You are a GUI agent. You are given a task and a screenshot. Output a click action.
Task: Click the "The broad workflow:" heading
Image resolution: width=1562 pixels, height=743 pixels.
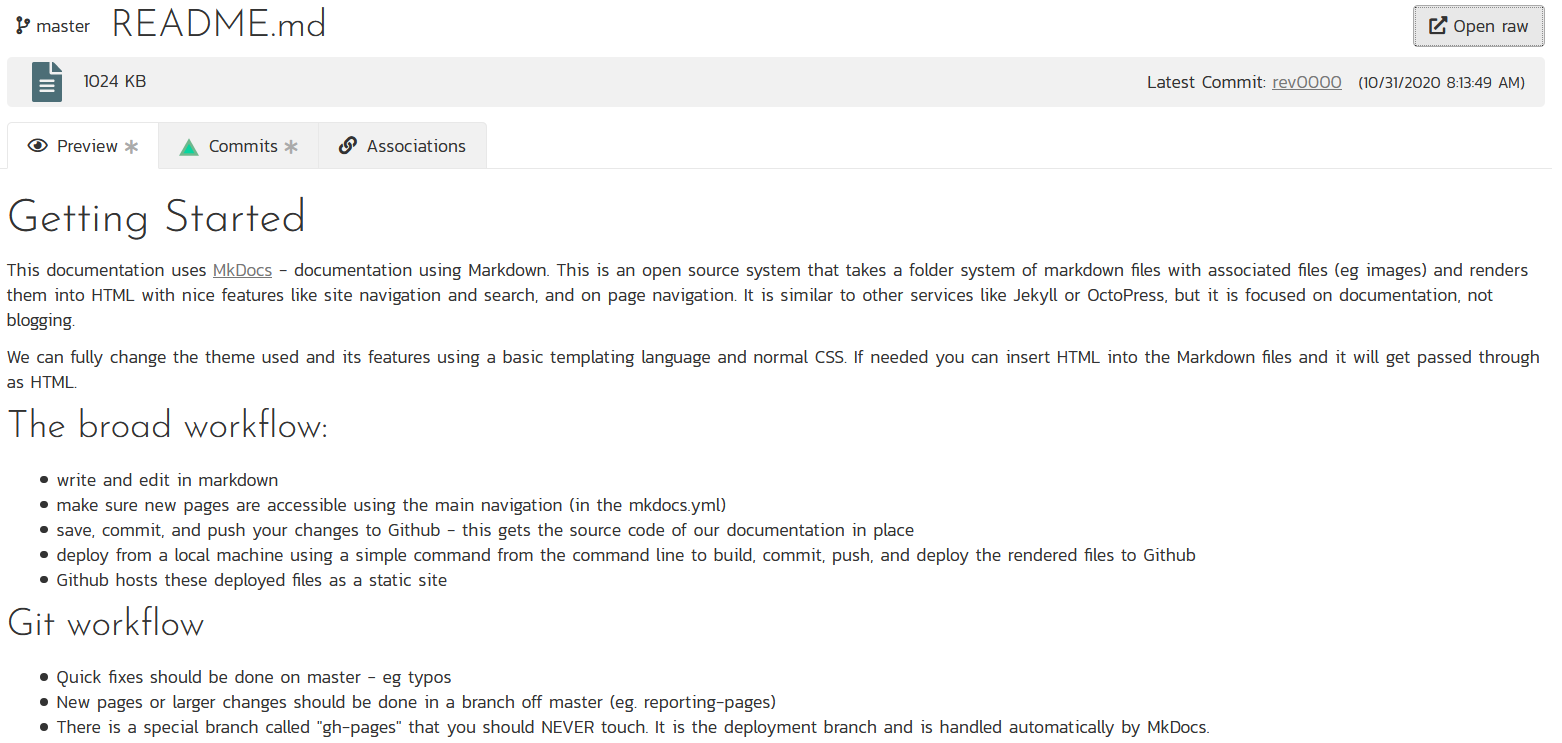coord(167,426)
